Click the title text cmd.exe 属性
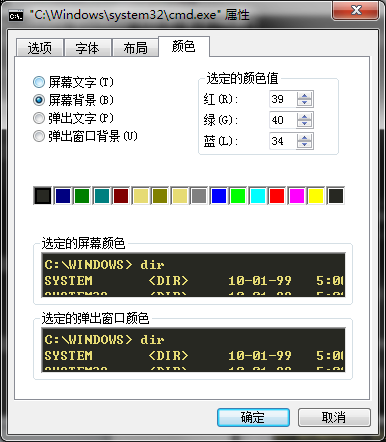This screenshot has height=442, width=386. [x=139, y=15]
